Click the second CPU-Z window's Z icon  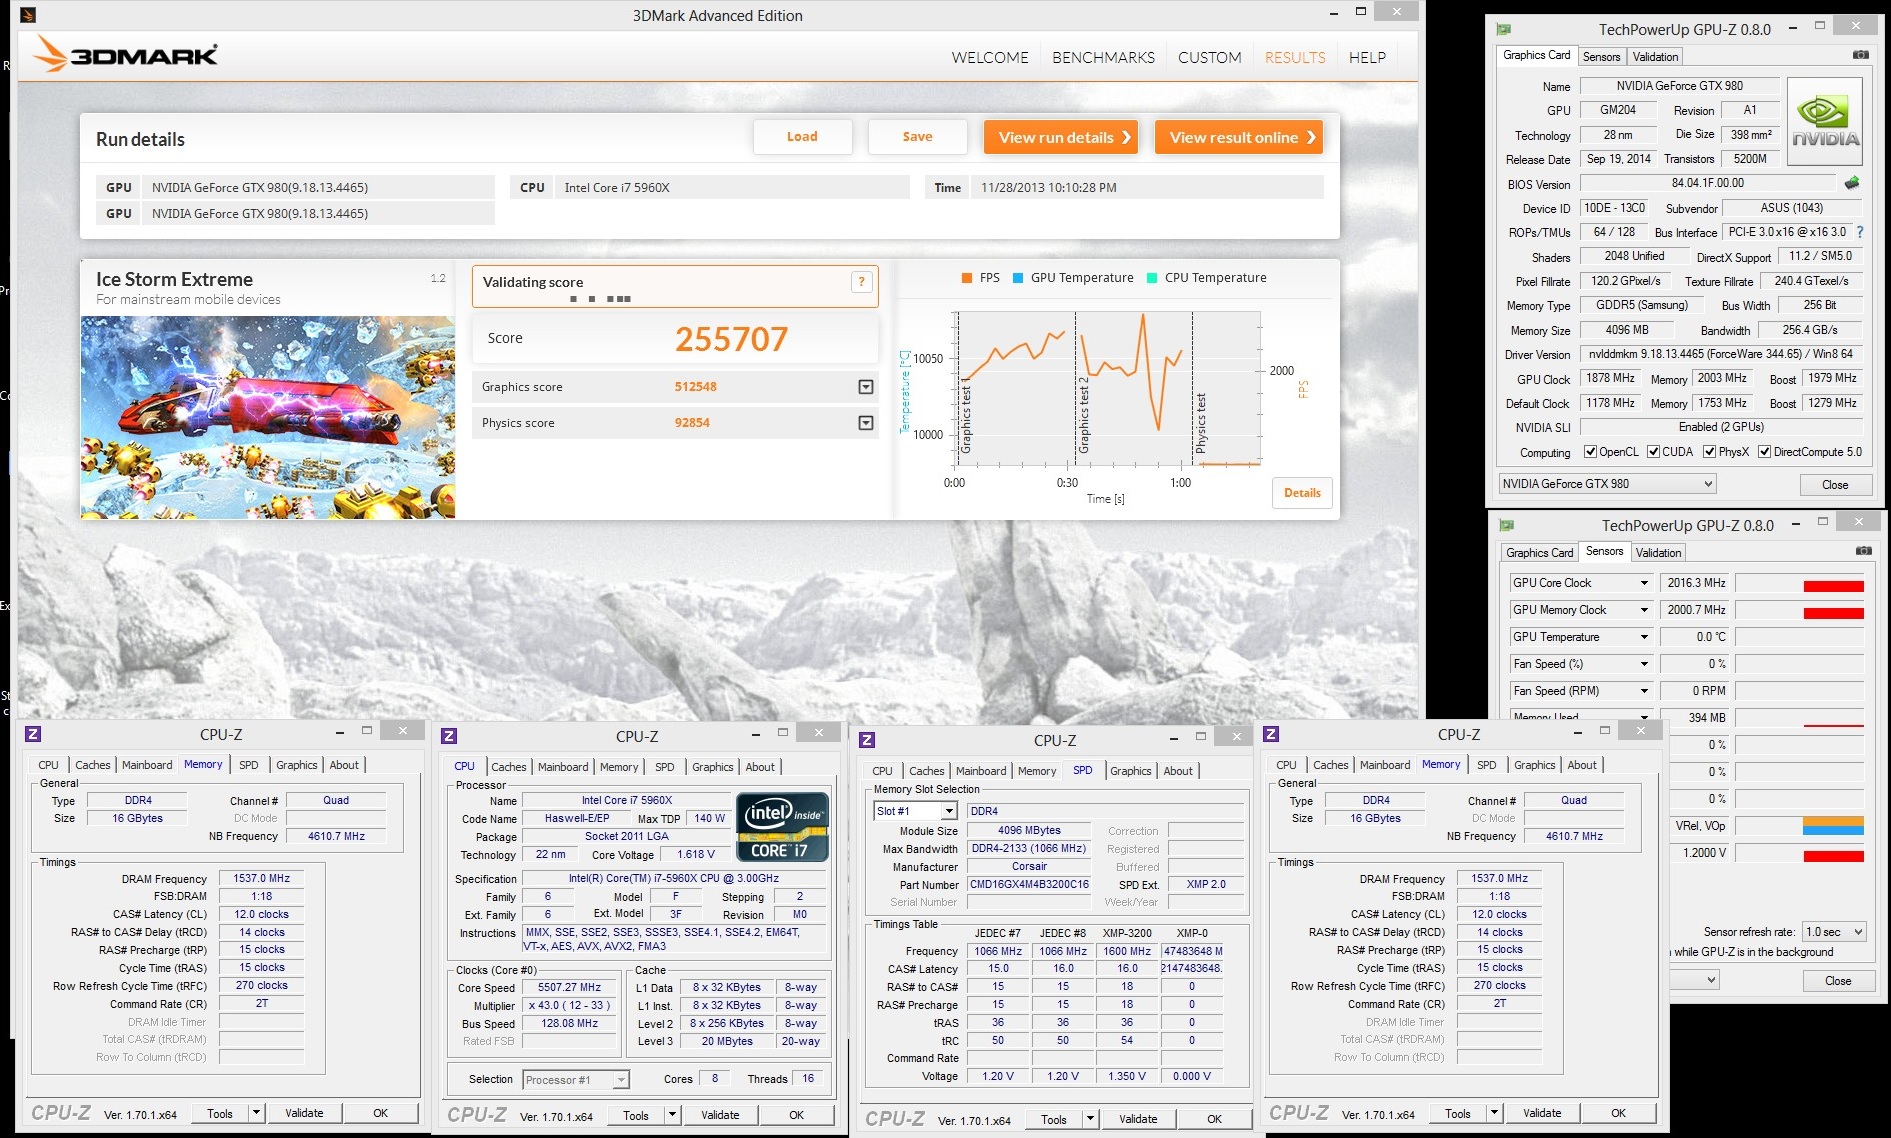pos(449,736)
